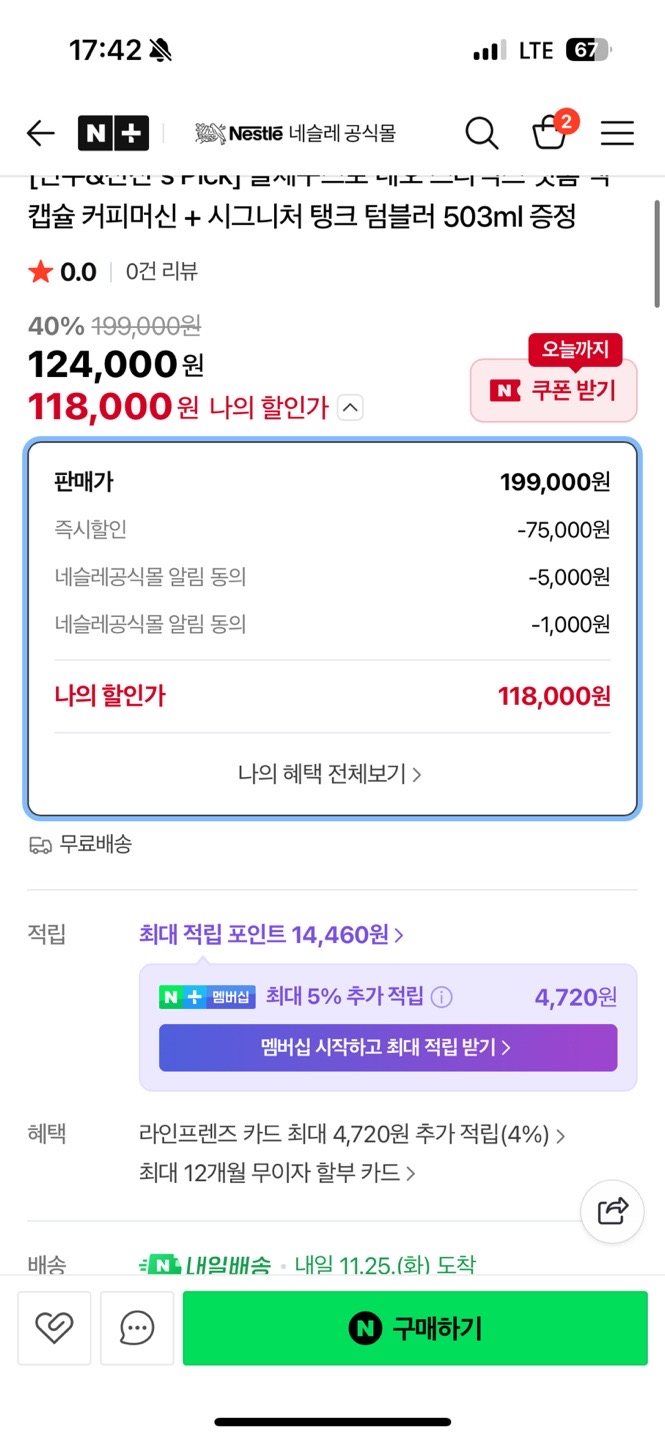This screenshot has width=665, height=1440.
Task: Add product to wishlist heart icon
Action: (x=54, y=1328)
